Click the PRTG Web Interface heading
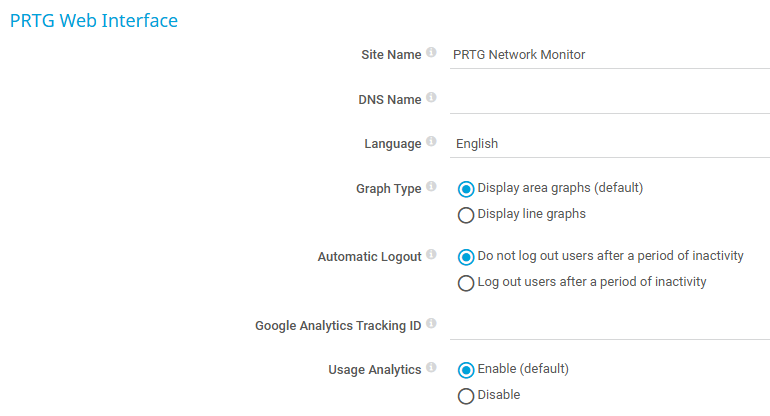The width and height of the screenshot is (770, 416). pyautogui.click(x=93, y=20)
